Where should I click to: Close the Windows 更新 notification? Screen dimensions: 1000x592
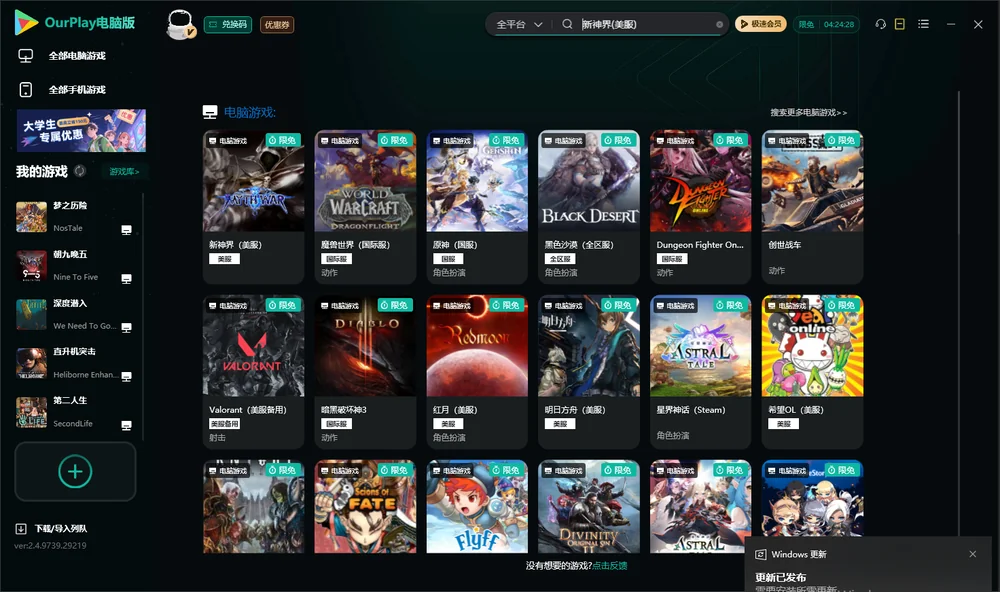973,554
